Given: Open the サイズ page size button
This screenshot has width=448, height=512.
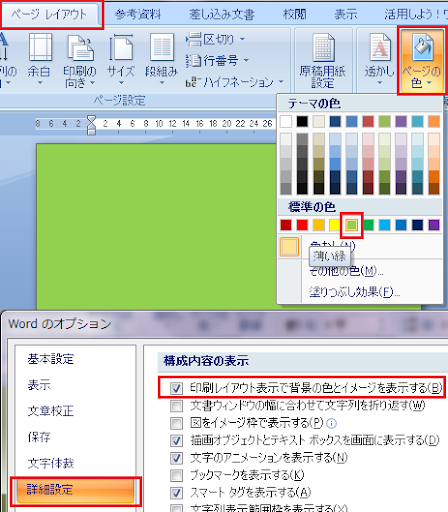Looking at the screenshot, I should (x=121, y=59).
